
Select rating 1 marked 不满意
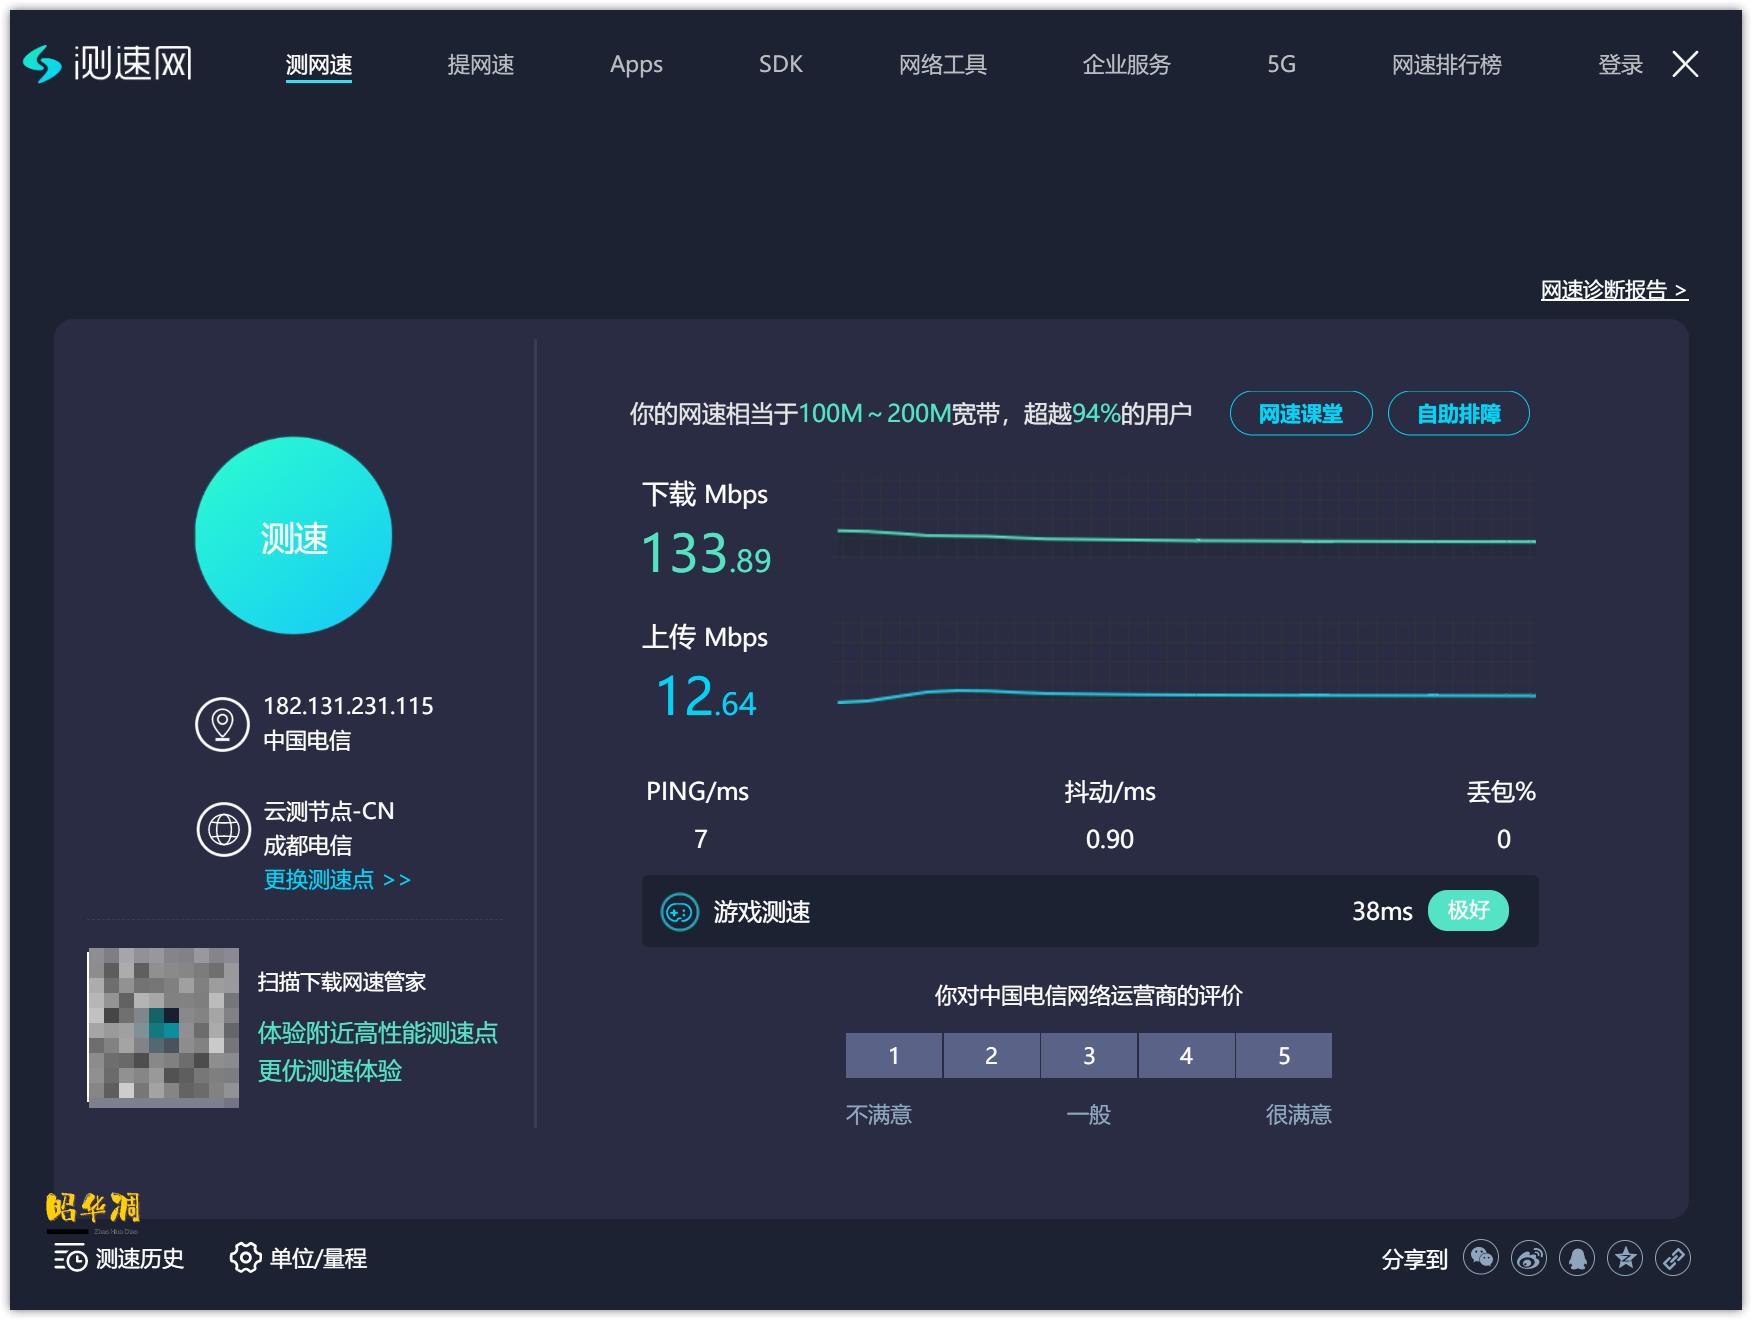pos(893,1055)
